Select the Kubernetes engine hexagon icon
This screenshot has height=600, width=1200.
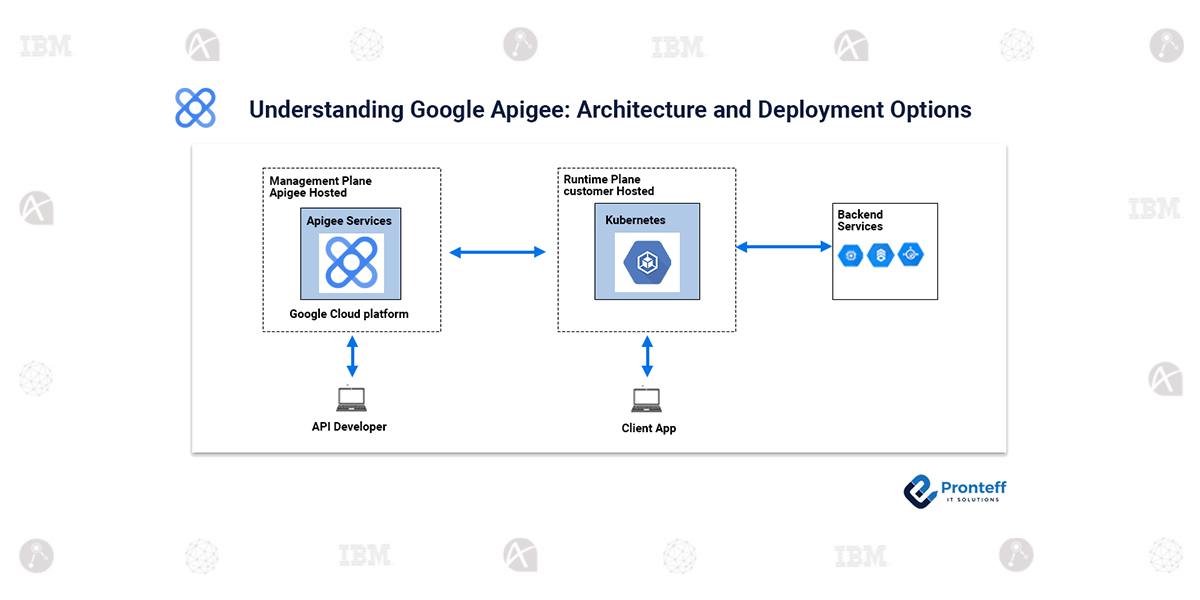point(647,263)
